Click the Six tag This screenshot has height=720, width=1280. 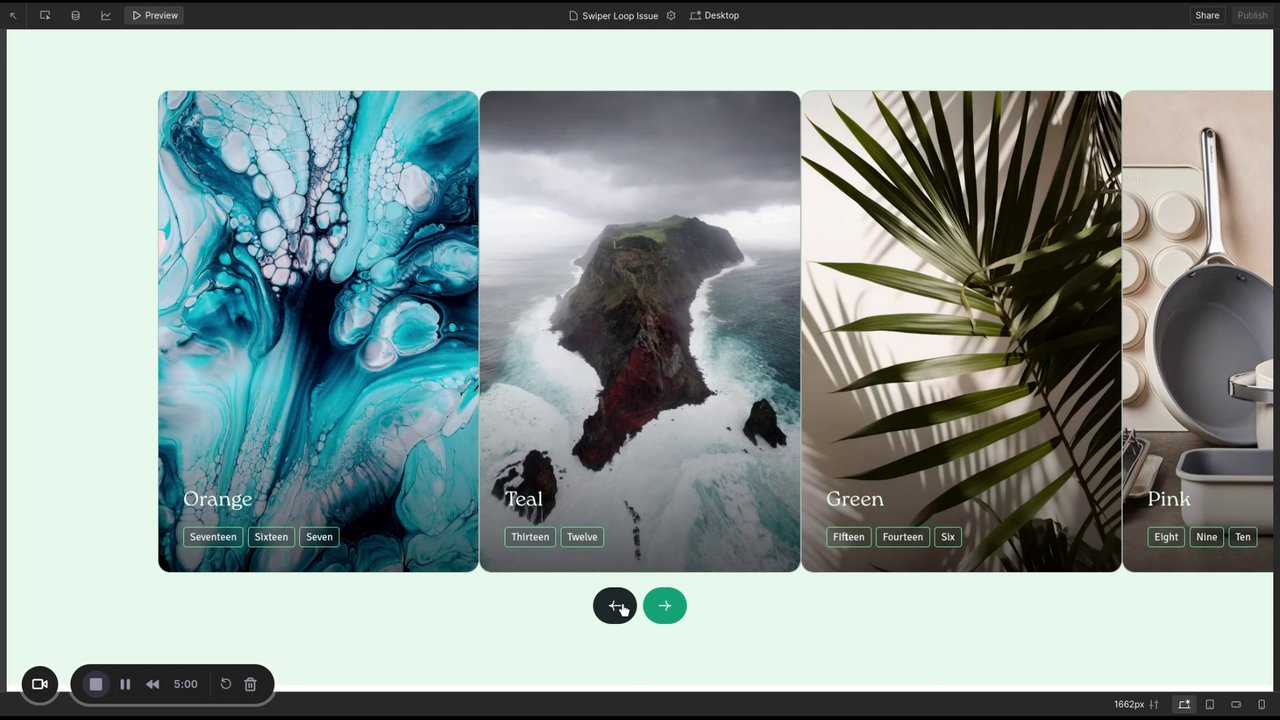(x=948, y=537)
